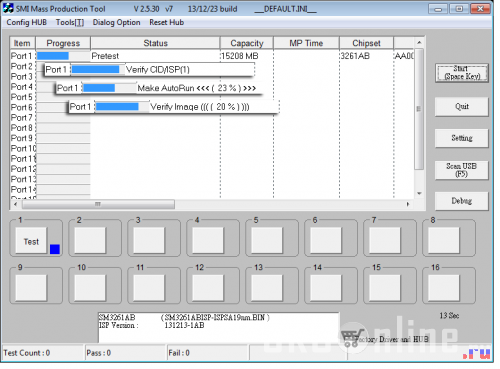Screen dimensions: 500x369
Task: Click the Reset Hub menu item
Action: pyautogui.click(x=166, y=22)
